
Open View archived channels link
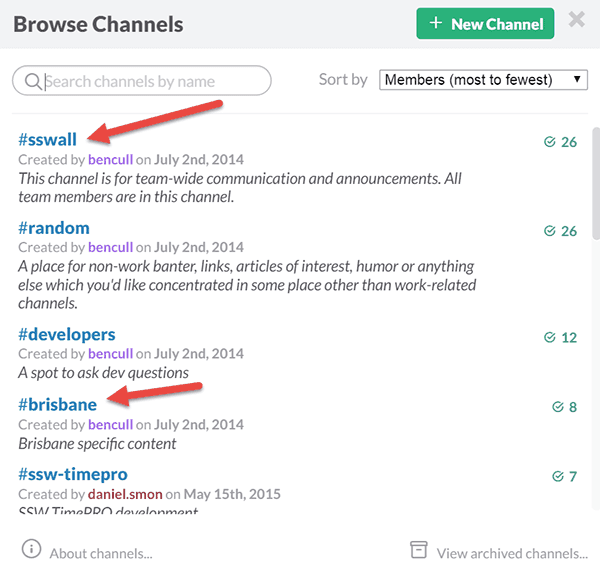click(x=512, y=552)
